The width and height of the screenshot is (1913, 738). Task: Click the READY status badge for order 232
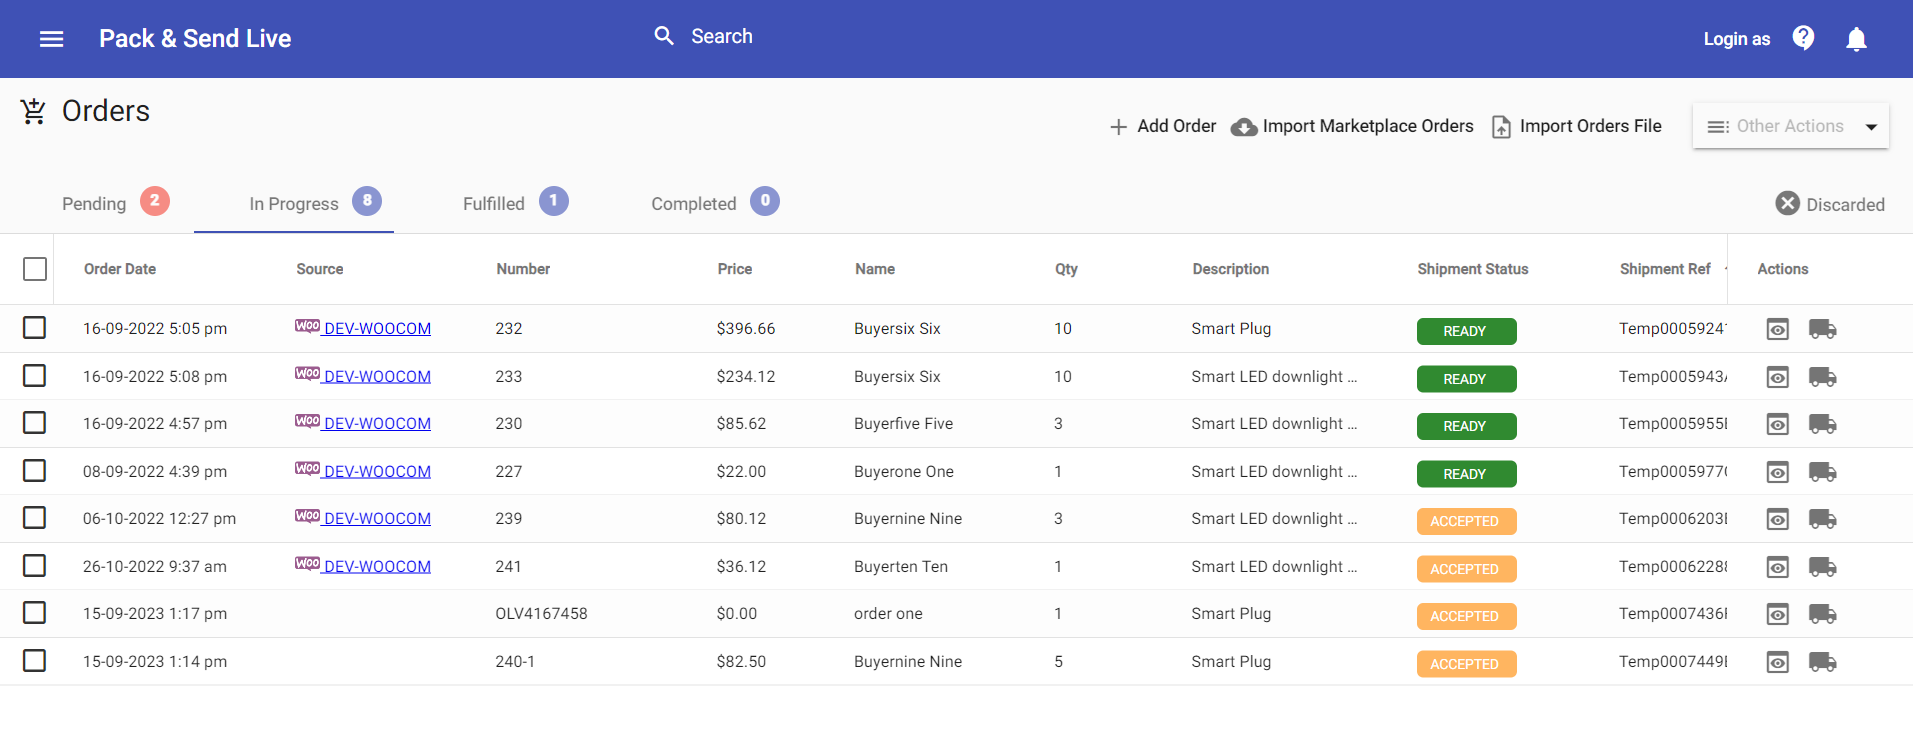pos(1465,331)
